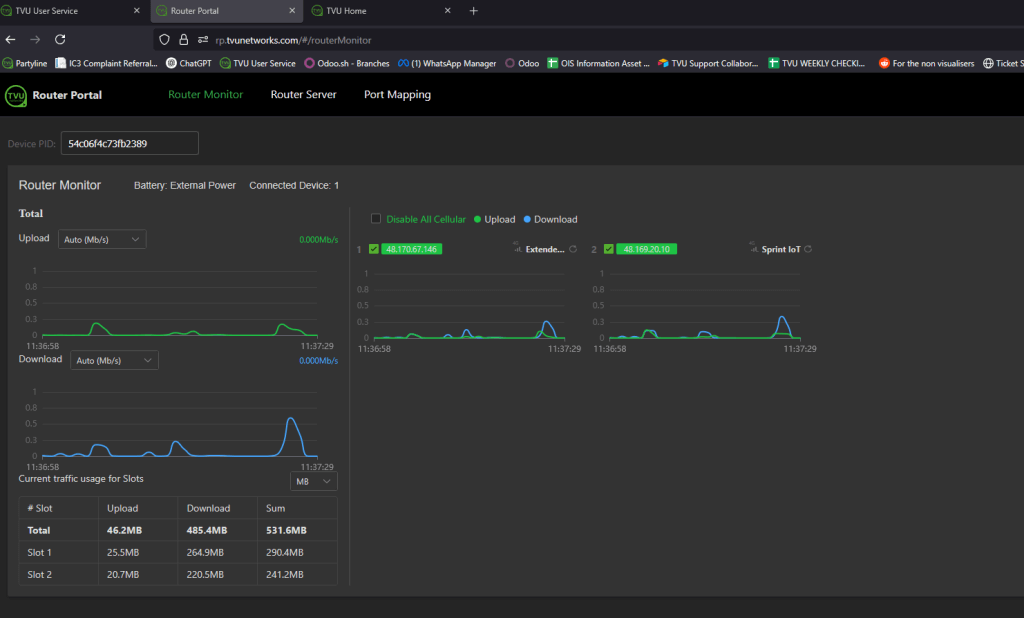
Task: Close the TVU User Service tab
Action: click(136, 10)
